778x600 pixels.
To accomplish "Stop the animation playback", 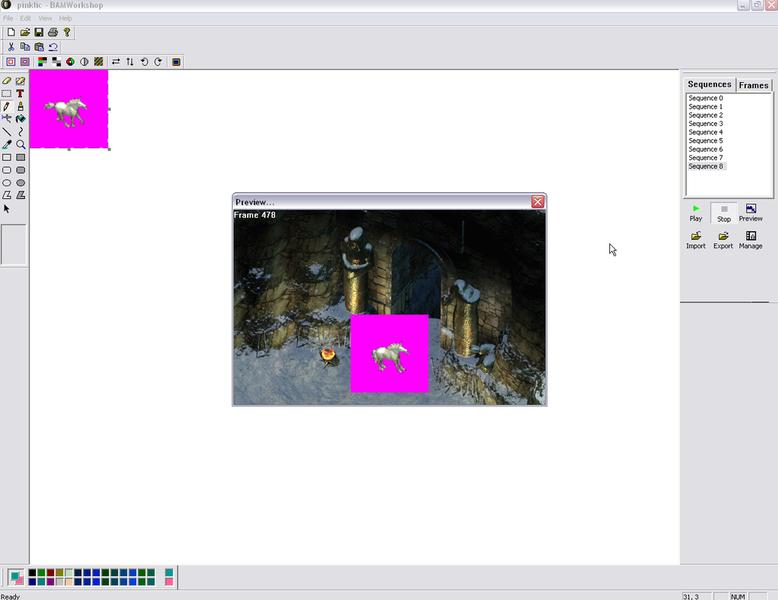I will point(723,213).
